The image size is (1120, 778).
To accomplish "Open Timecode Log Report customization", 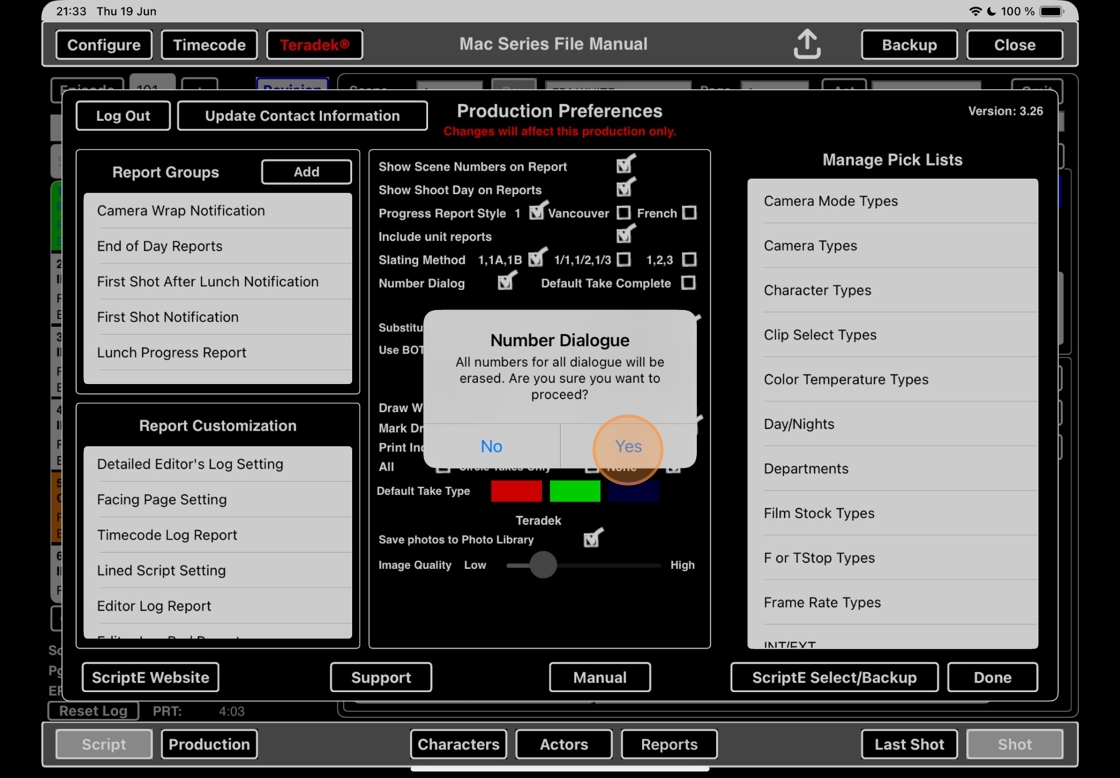I will point(218,535).
